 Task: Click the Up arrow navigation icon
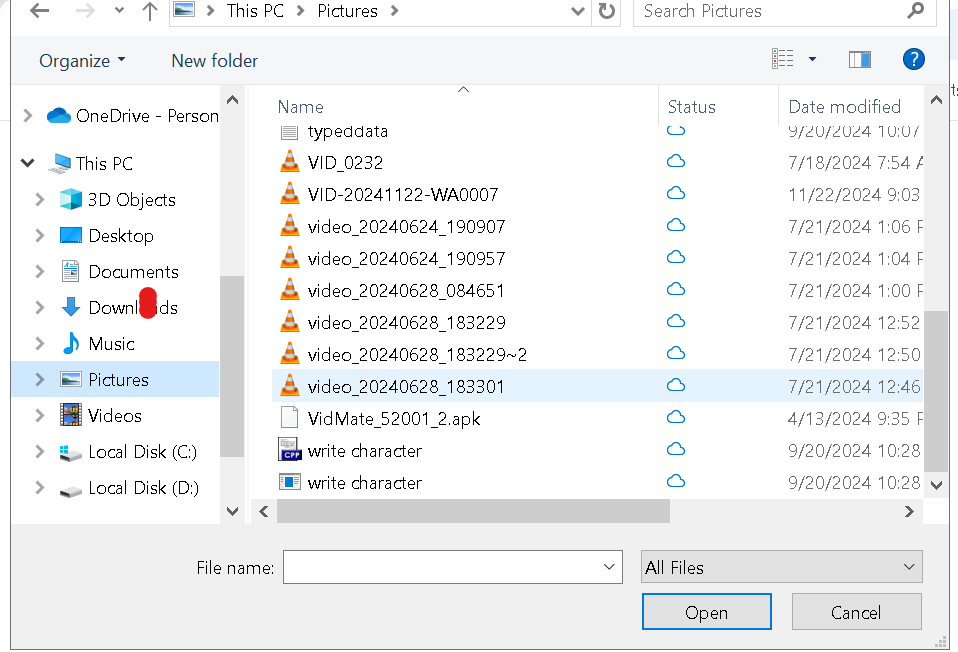click(x=150, y=12)
